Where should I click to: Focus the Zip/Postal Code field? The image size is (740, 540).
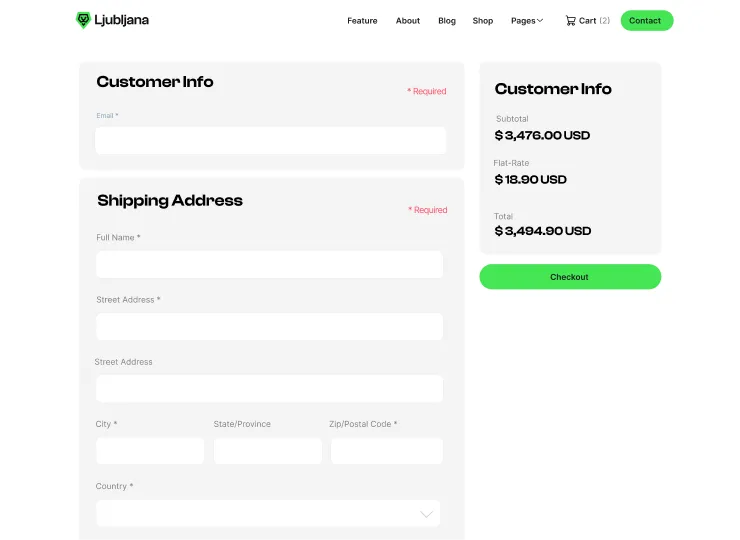coord(387,451)
